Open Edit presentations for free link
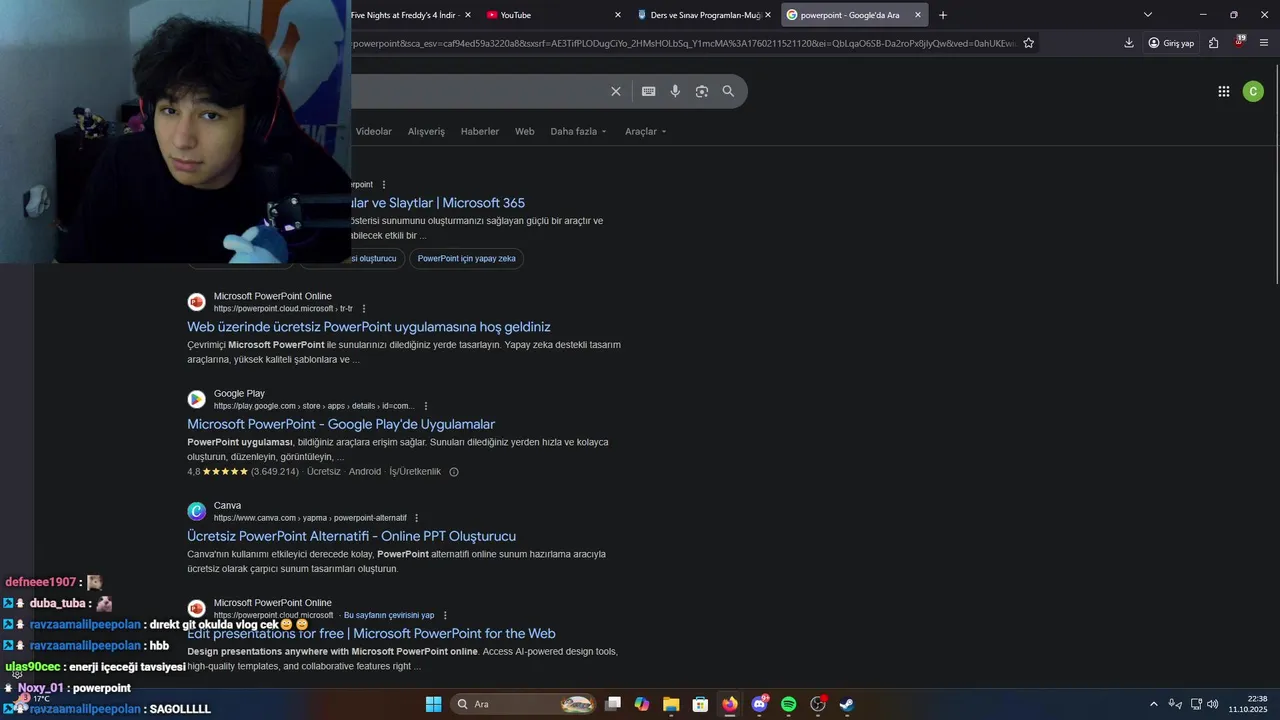Viewport: 1280px width, 720px height. (371, 633)
